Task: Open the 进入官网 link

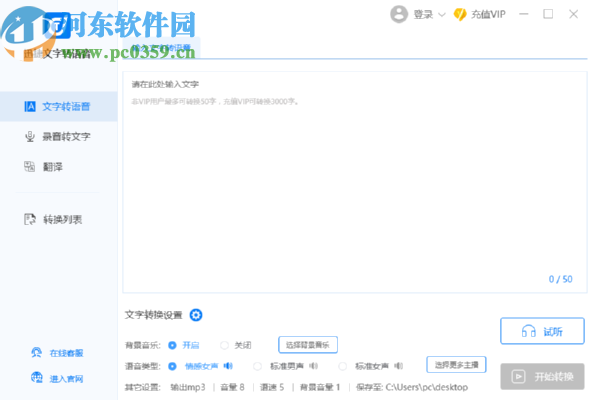Action: [x=67, y=378]
